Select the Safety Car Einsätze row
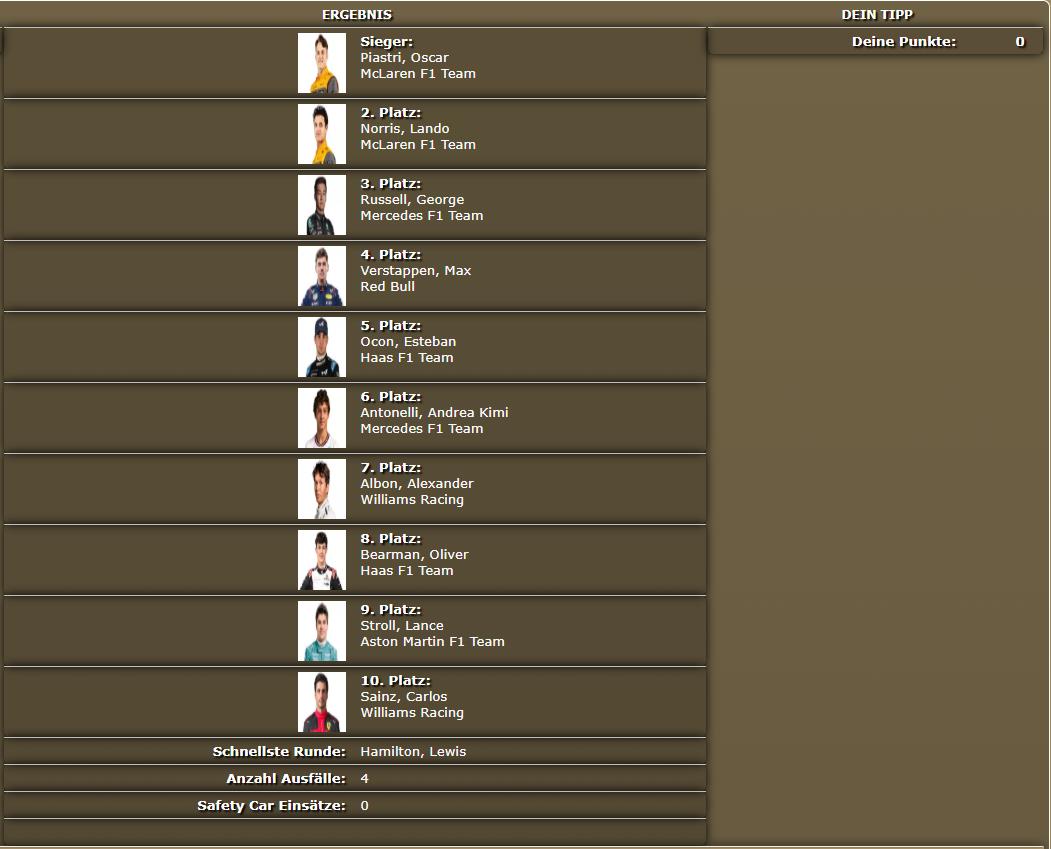1051x849 pixels. point(355,806)
